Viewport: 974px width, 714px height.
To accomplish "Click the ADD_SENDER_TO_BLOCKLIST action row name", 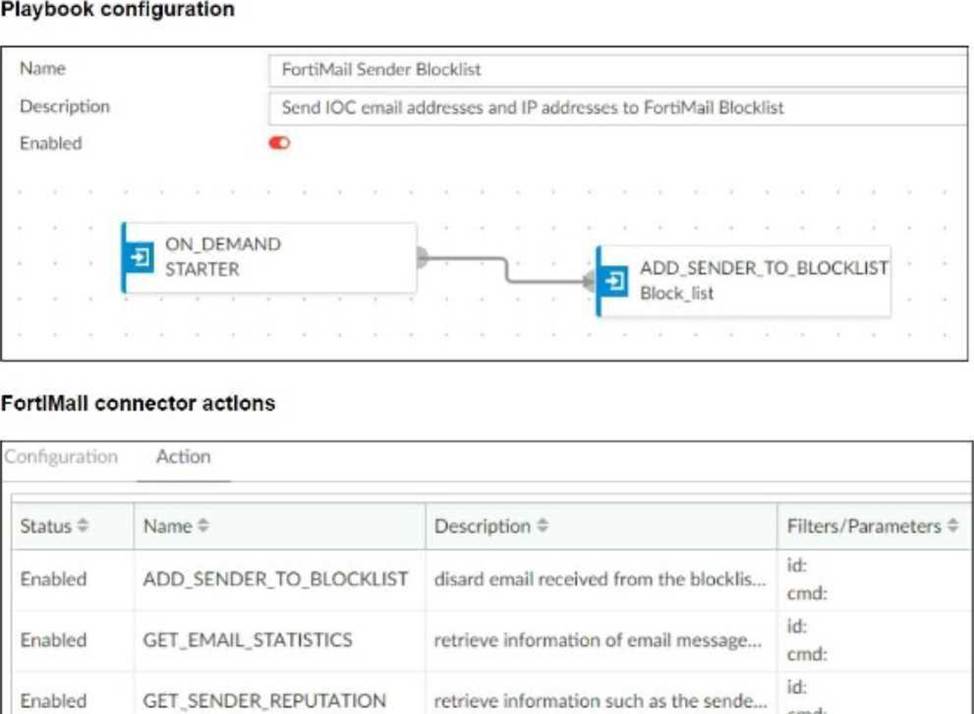I will click(275, 579).
